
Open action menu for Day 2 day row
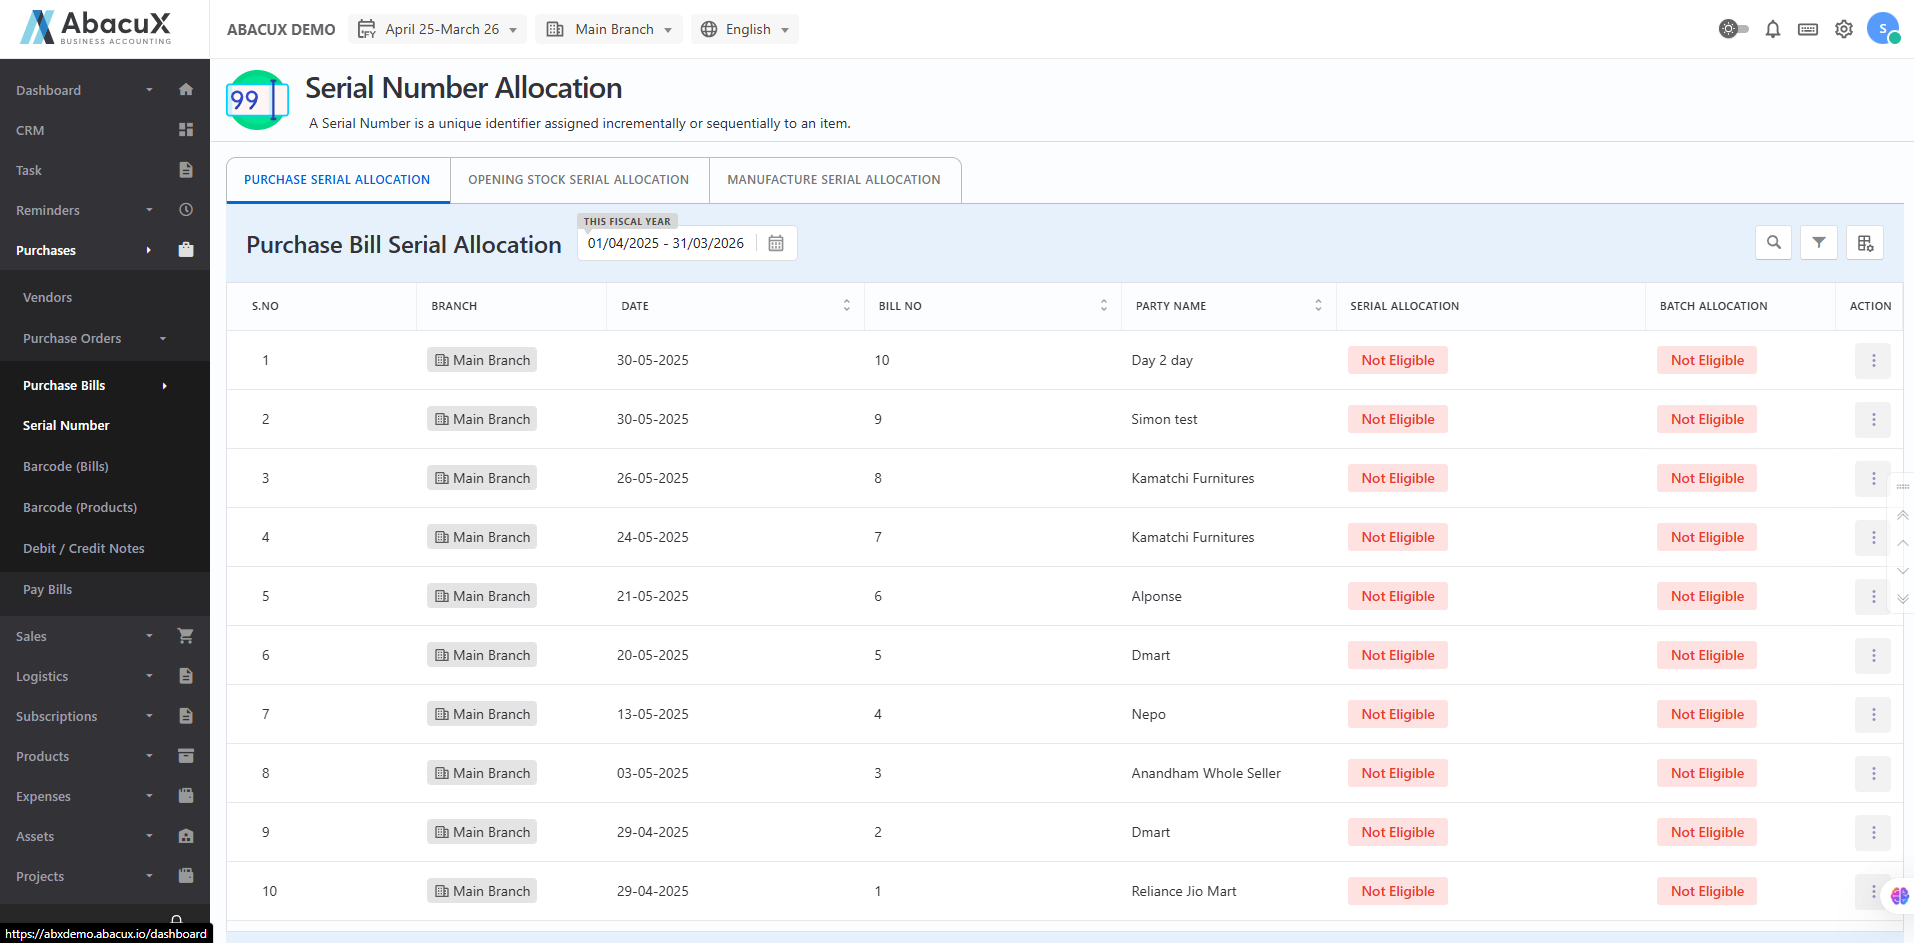coord(1872,361)
